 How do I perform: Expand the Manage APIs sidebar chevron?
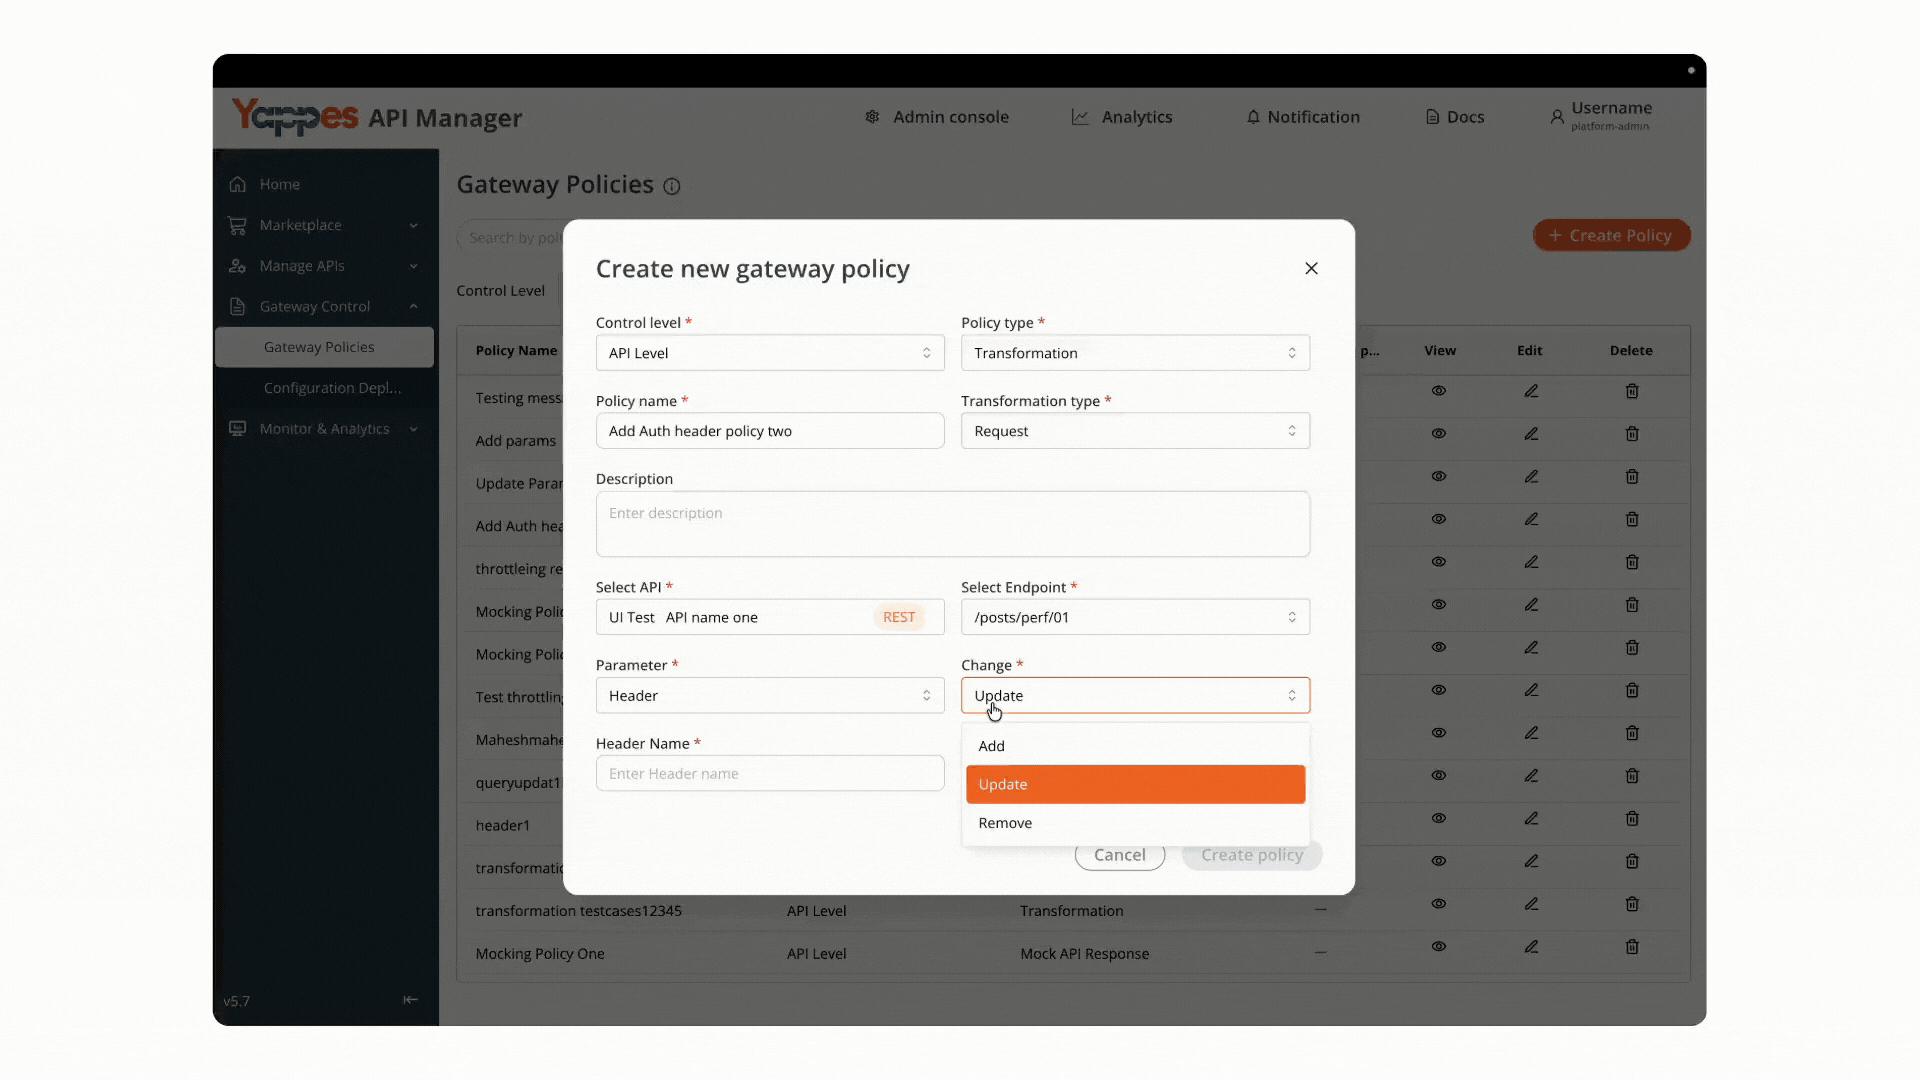[x=413, y=266]
